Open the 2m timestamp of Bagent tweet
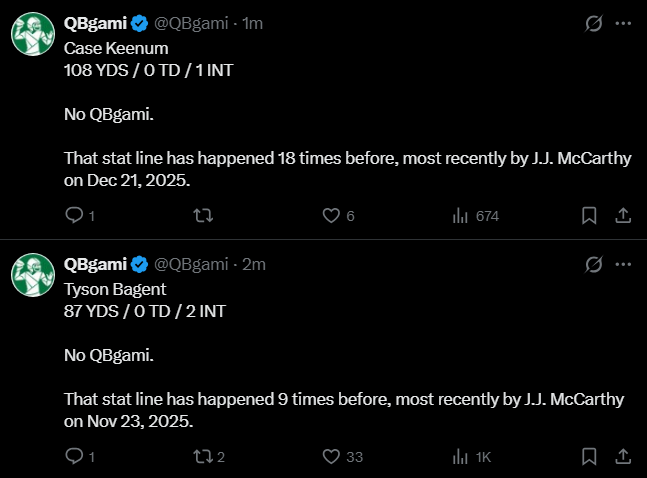This screenshot has height=478, width=647. coord(254,265)
